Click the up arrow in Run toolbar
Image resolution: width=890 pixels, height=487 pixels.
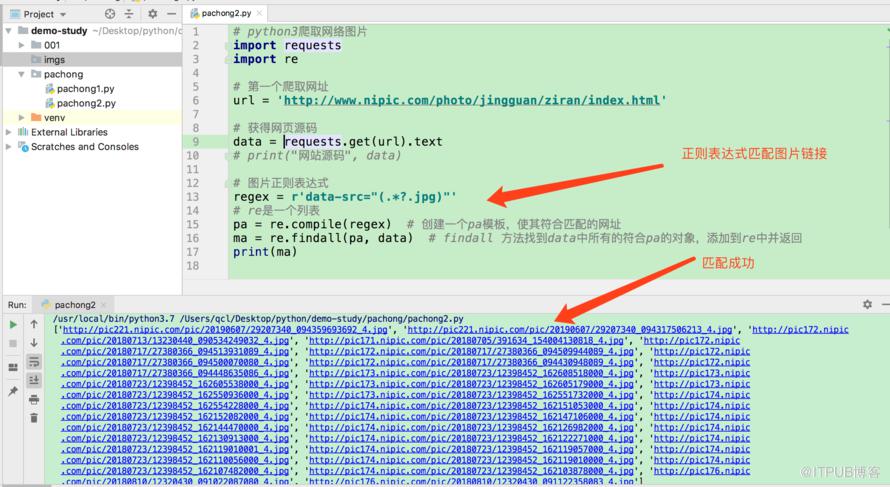[34, 324]
